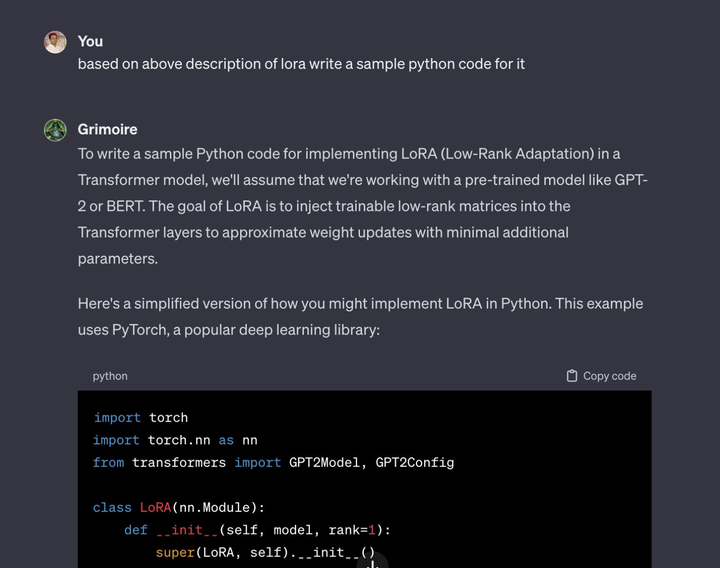Click the user profile avatar
Viewport: 720px width, 568px height.
[x=56, y=42]
